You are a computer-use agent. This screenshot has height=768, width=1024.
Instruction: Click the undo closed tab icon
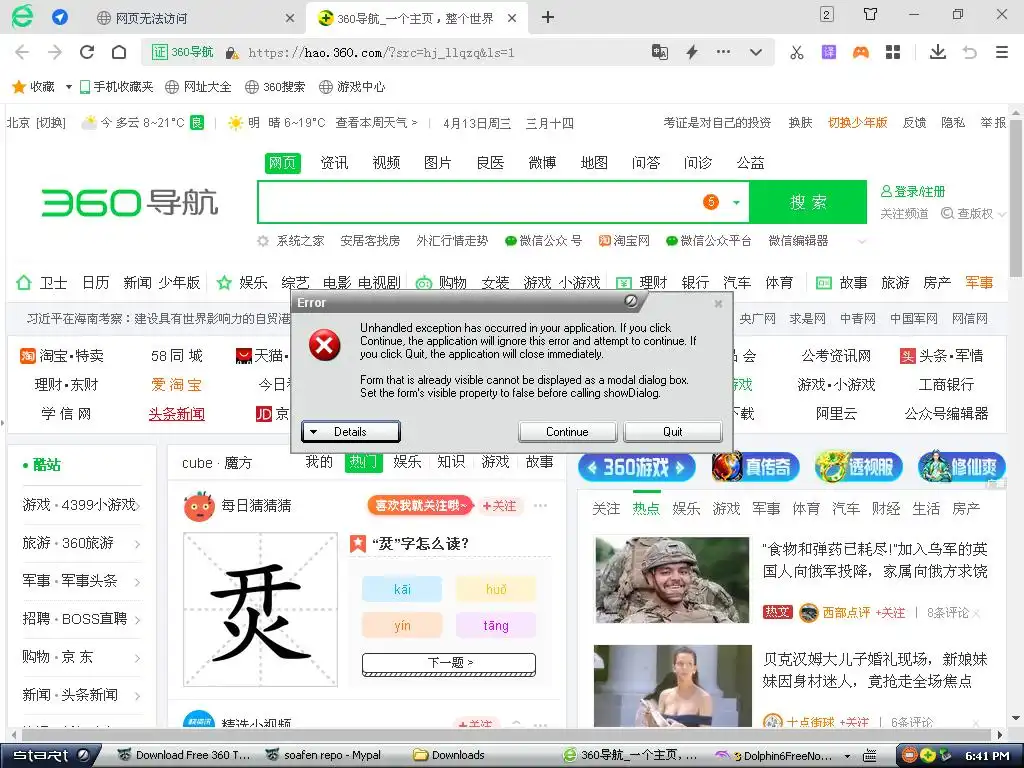(x=970, y=52)
